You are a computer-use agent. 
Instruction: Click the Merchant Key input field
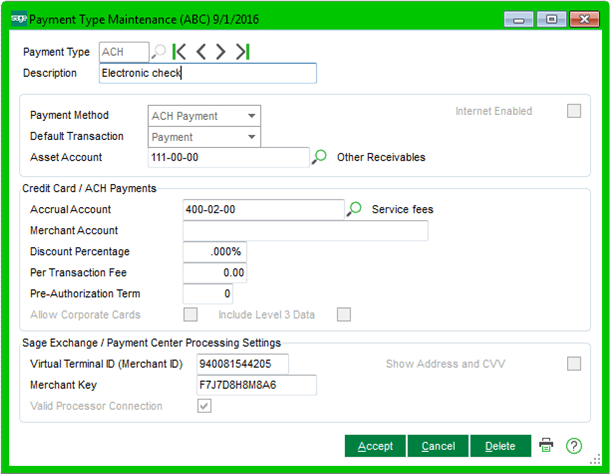[256, 385]
